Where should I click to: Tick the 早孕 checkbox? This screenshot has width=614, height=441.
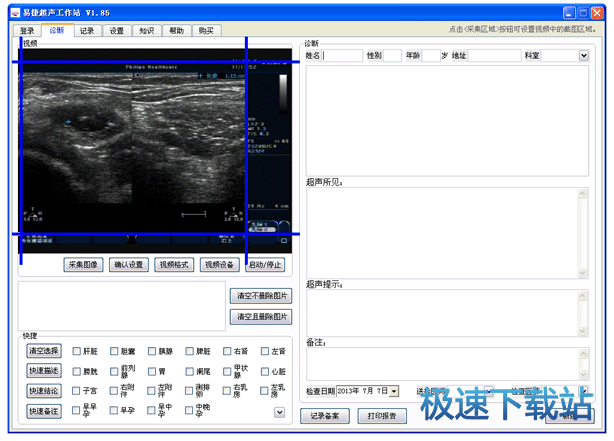(114, 410)
